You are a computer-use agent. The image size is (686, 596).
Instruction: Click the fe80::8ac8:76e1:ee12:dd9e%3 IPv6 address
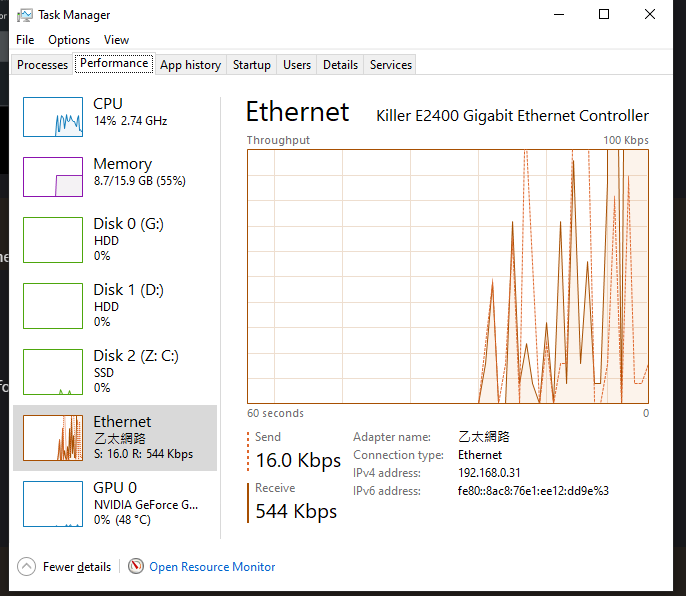point(533,491)
